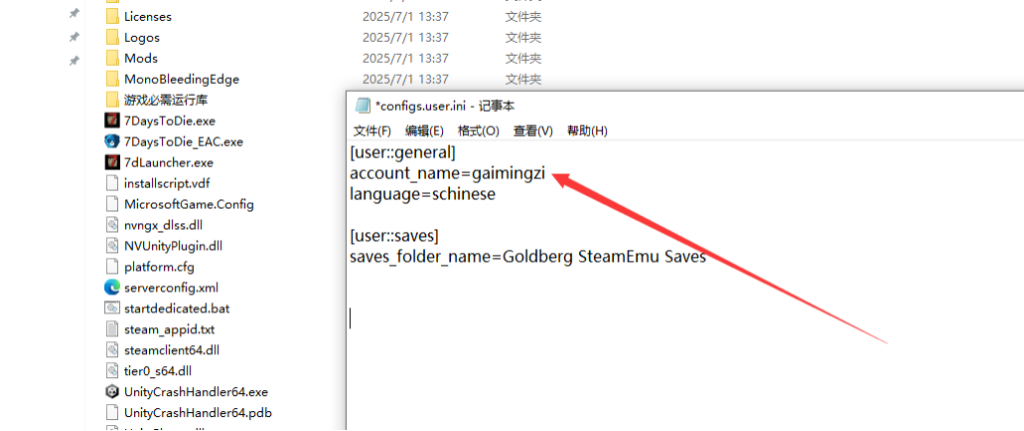Screen dimensions: 1024x431
Task: Select the serverconfig.xml Edge icon
Action: click(112, 287)
